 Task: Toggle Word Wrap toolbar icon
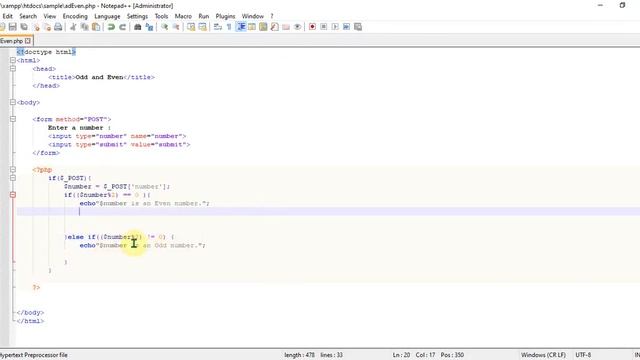pyautogui.click(x=218, y=27)
